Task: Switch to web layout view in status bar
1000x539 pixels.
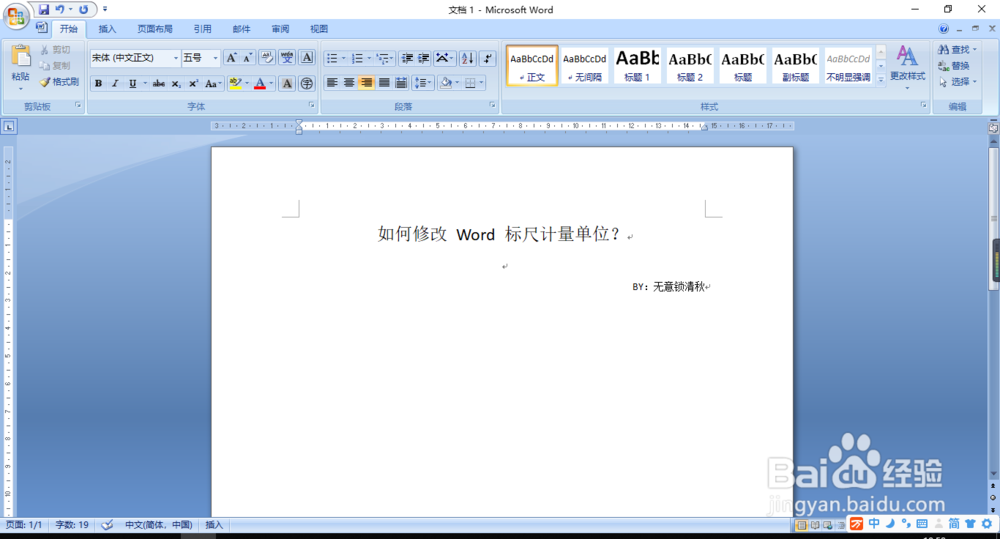Action: 828,525
